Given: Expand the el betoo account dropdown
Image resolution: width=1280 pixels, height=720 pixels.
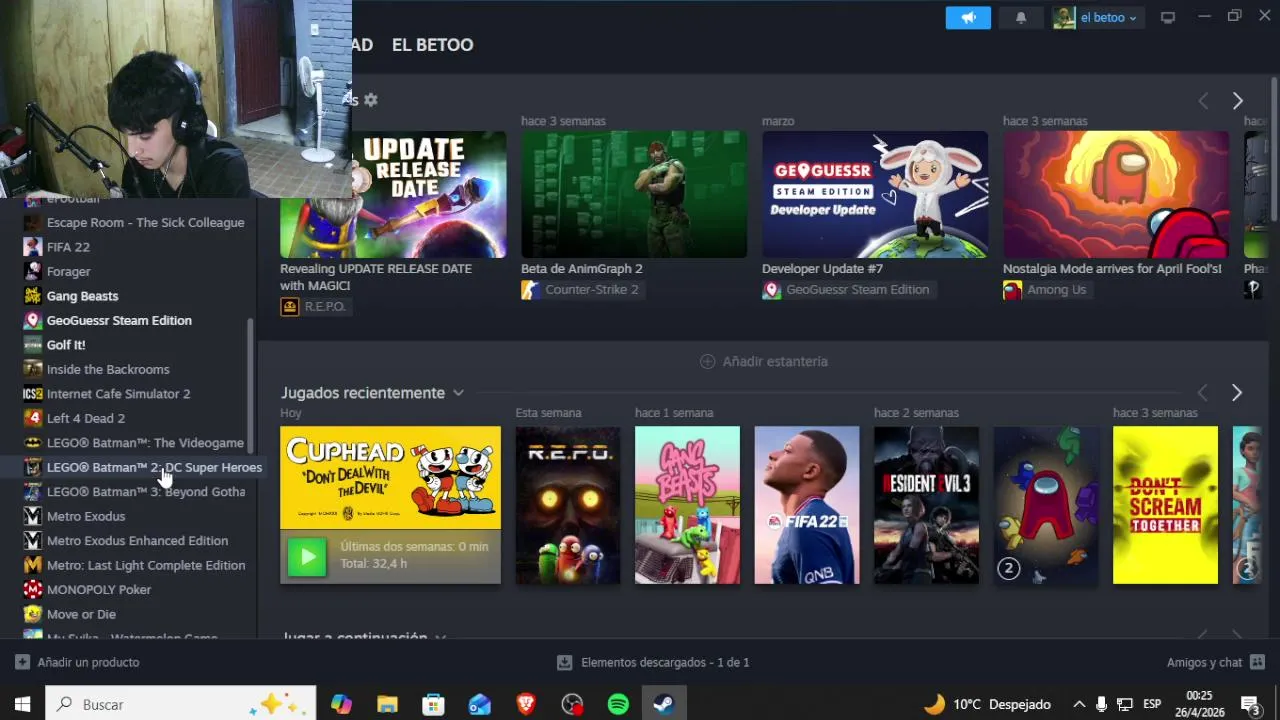Looking at the screenshot, I should click(x=1097, y=17).
